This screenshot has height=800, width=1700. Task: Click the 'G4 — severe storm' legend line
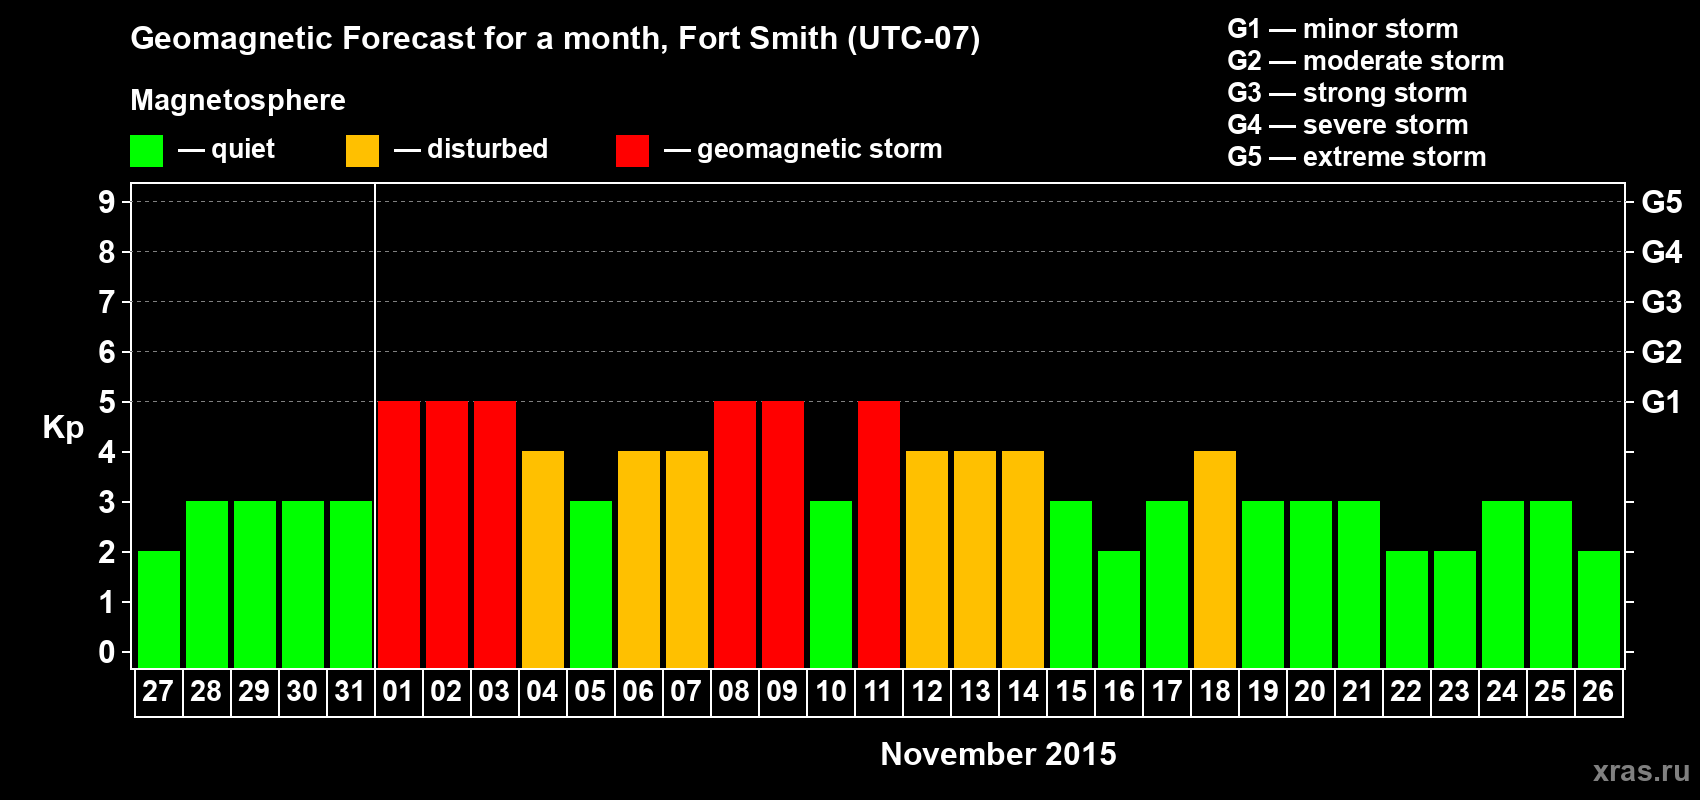click(1347, 125)
